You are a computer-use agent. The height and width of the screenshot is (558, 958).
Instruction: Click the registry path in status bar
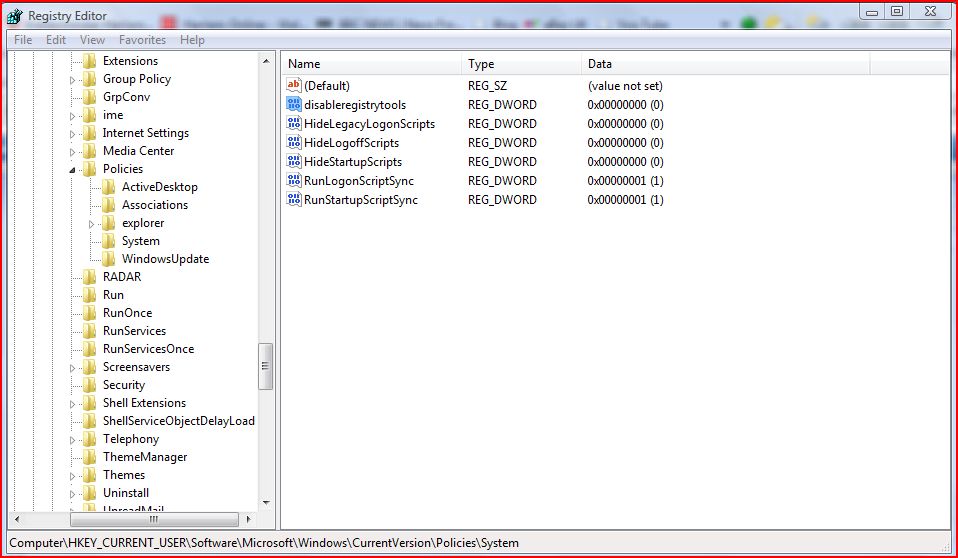coord(264,543)
